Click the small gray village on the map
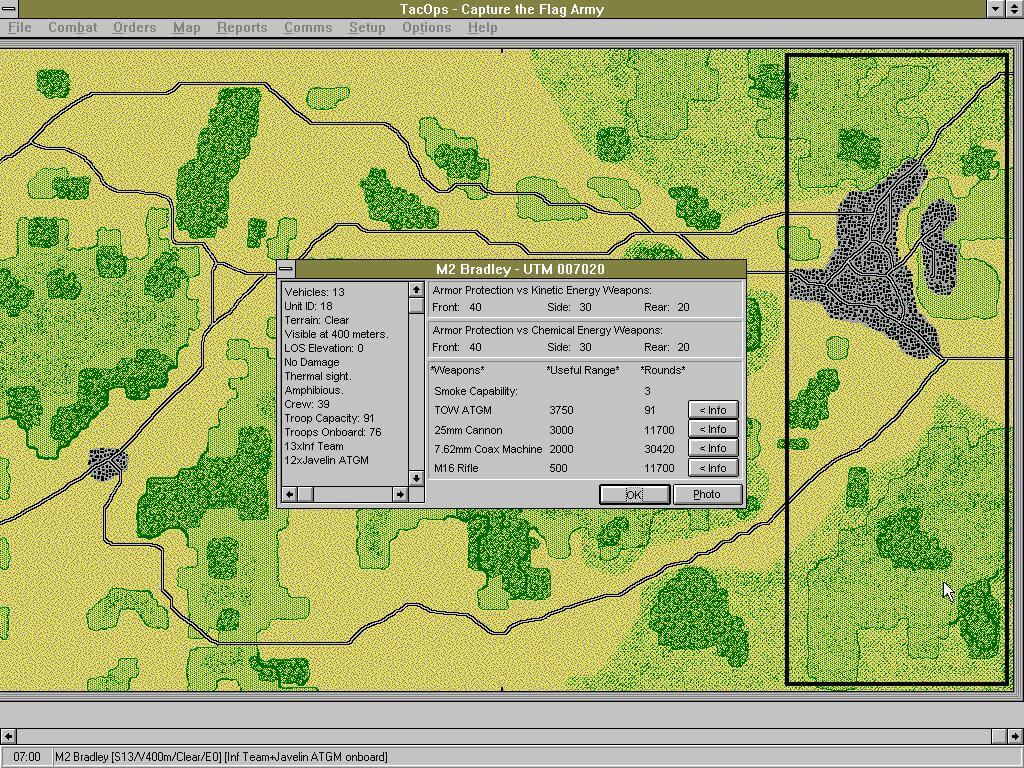Screen dimensions: 1024x768 coord(108,462)
